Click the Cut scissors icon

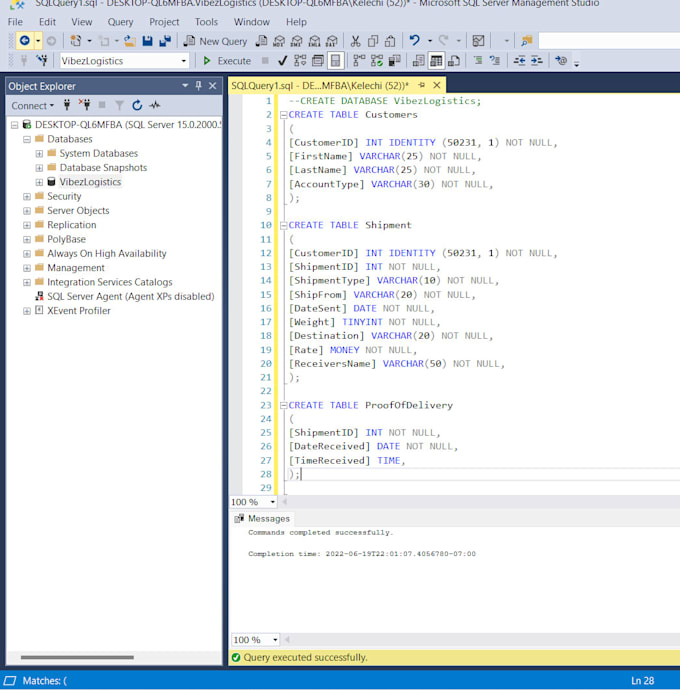click(x=355, y=41)
